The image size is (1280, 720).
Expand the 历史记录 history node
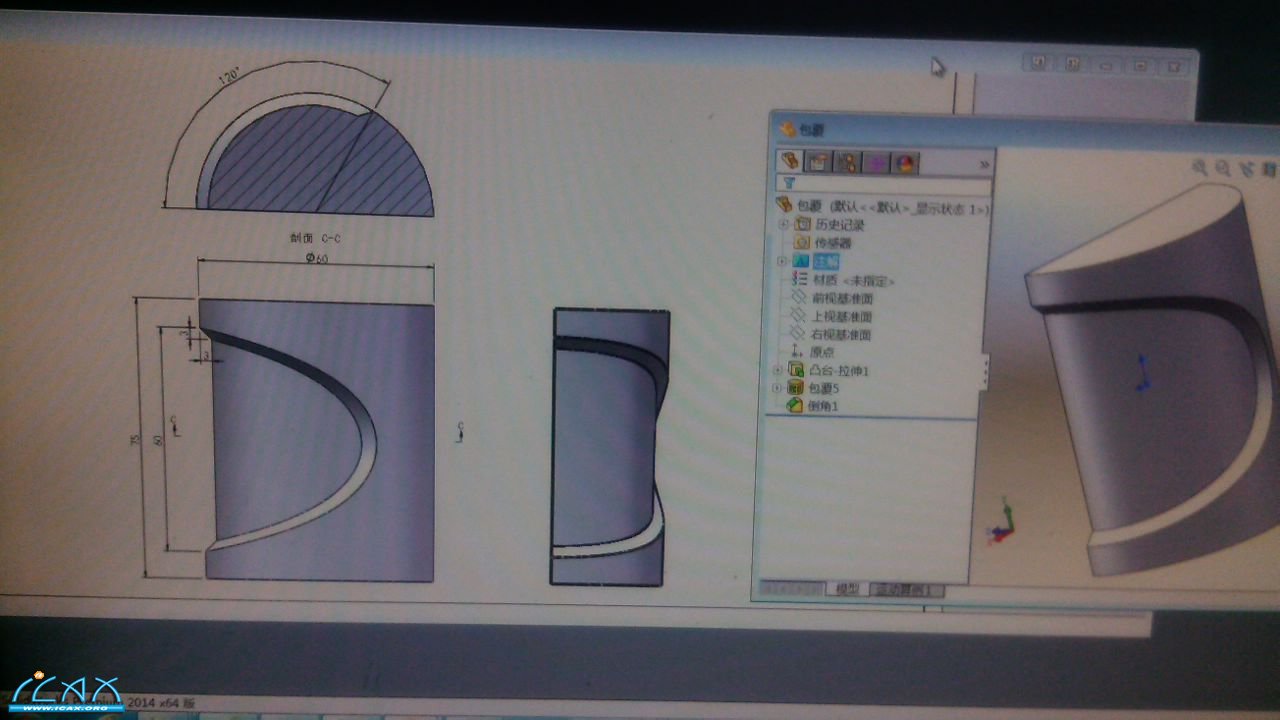[x=783, y=224]
